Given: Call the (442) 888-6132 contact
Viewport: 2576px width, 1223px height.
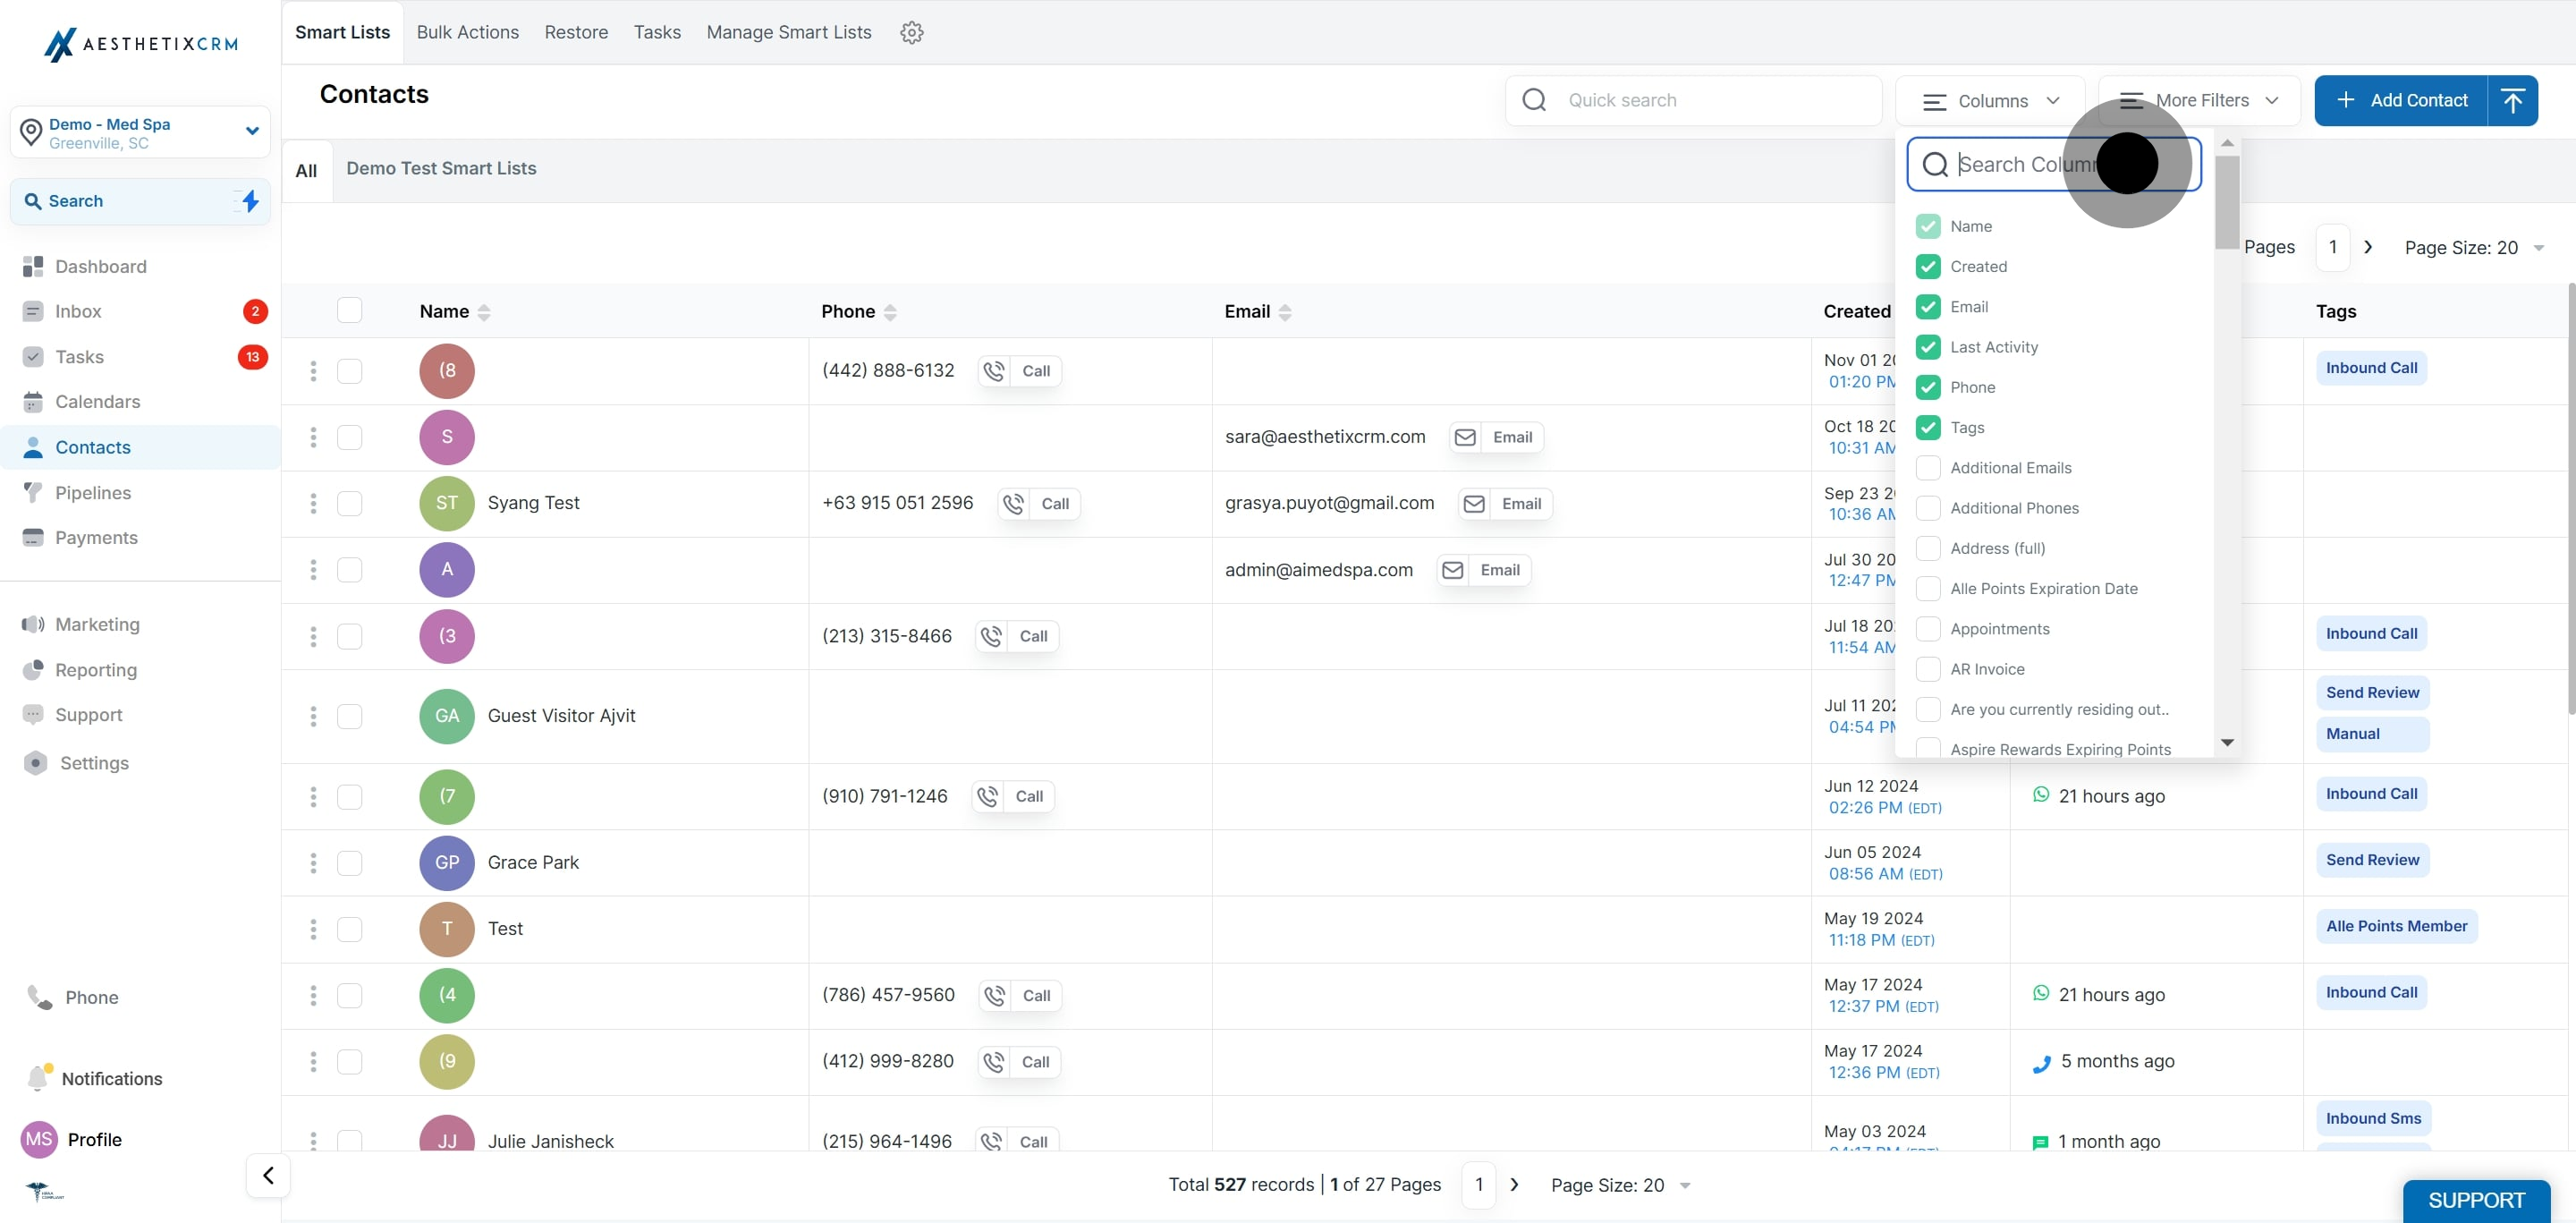Looking at the screenshot, I should tap(1020, 371).
